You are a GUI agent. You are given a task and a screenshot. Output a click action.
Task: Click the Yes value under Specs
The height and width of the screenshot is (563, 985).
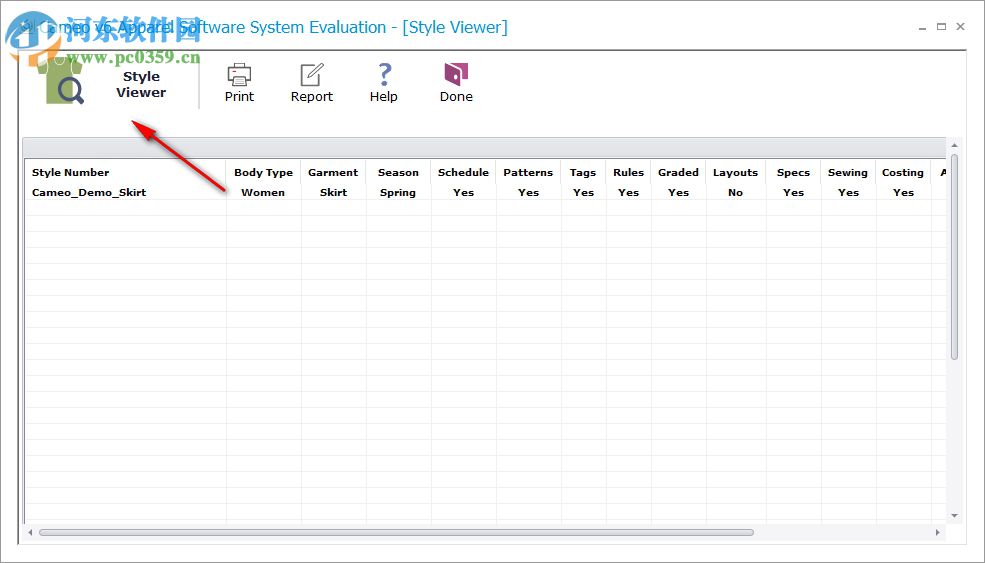click(x=793, y=192)
